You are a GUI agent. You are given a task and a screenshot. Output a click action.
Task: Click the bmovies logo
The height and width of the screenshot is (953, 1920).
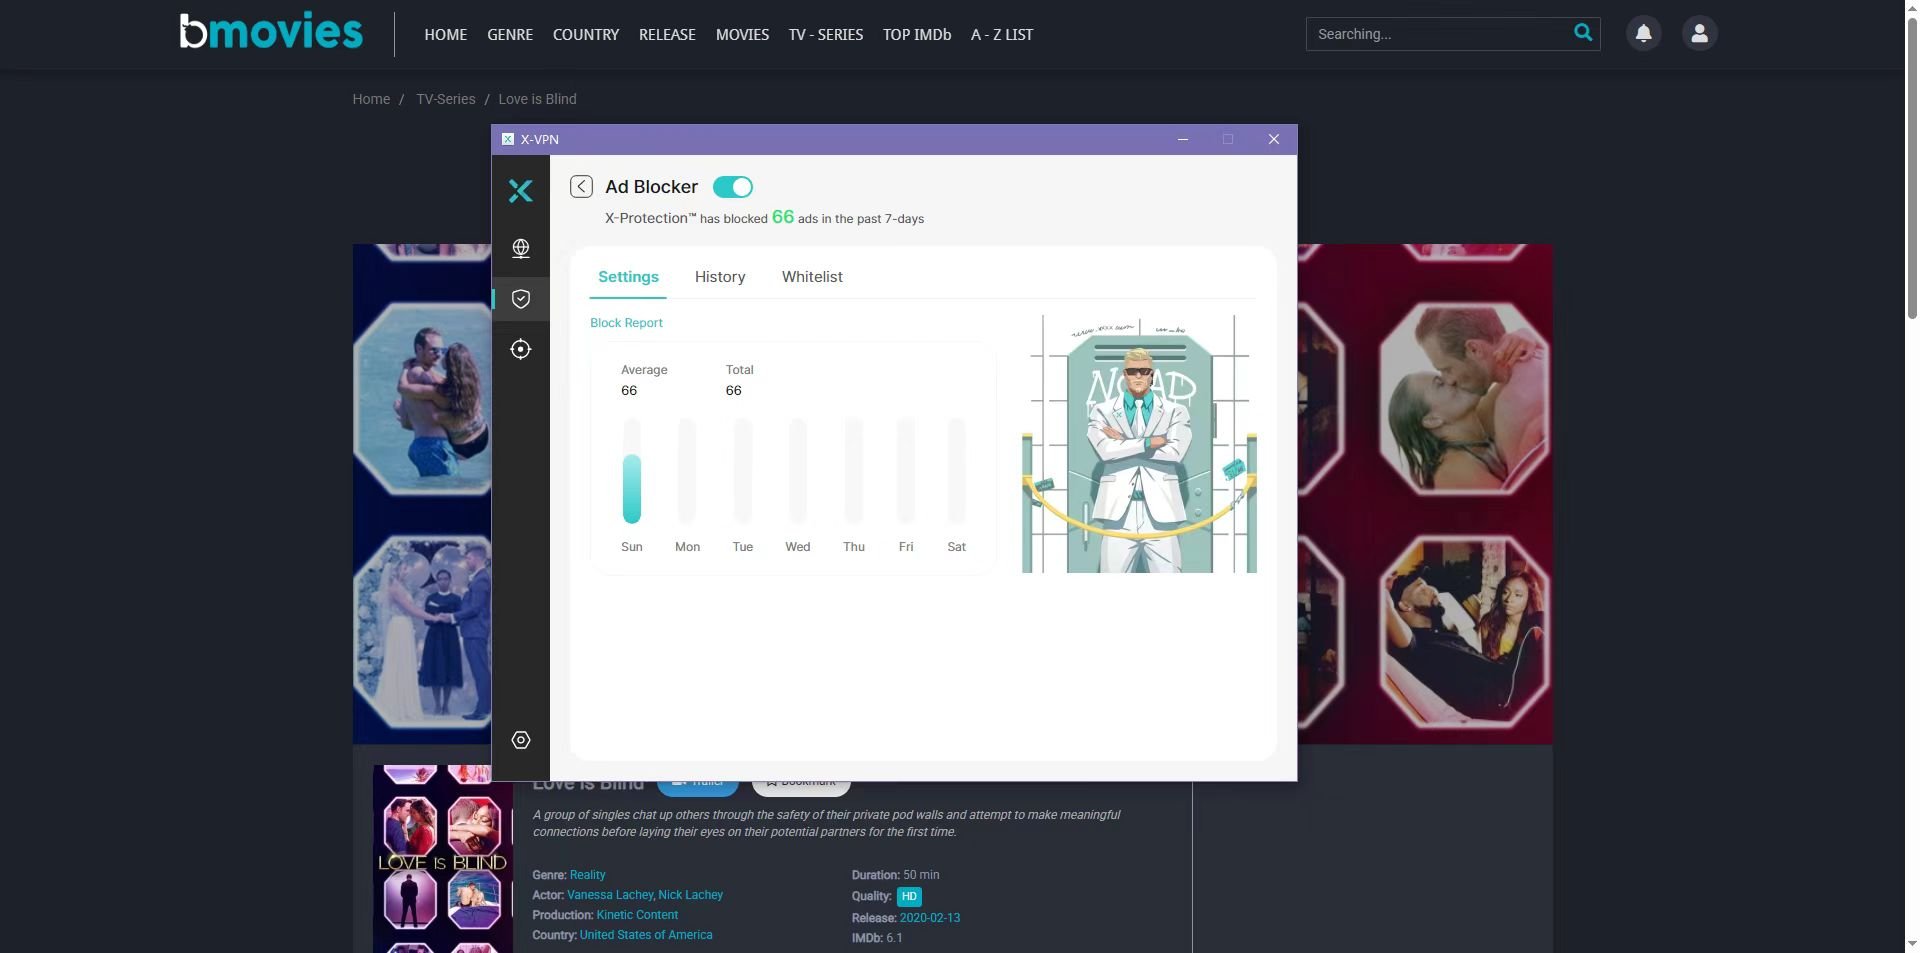pyautogui.click(x=271, y=31)
